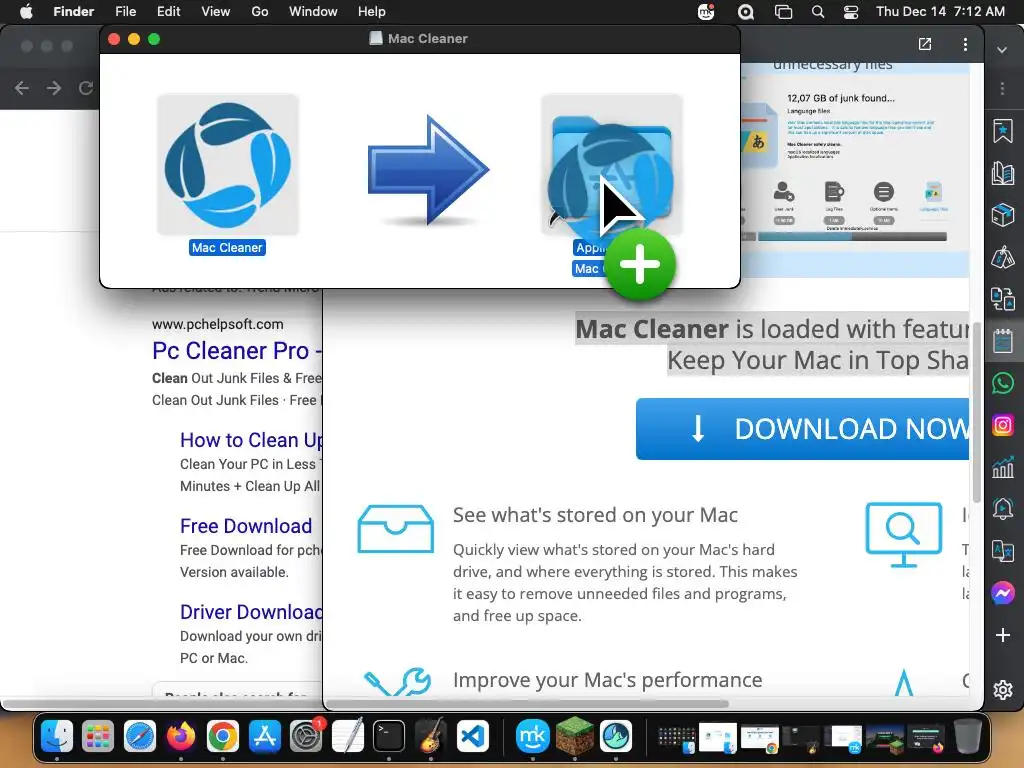Open Launchpad in the Dock
Viewport: 1024px width, 768px height.
[98, 737]
